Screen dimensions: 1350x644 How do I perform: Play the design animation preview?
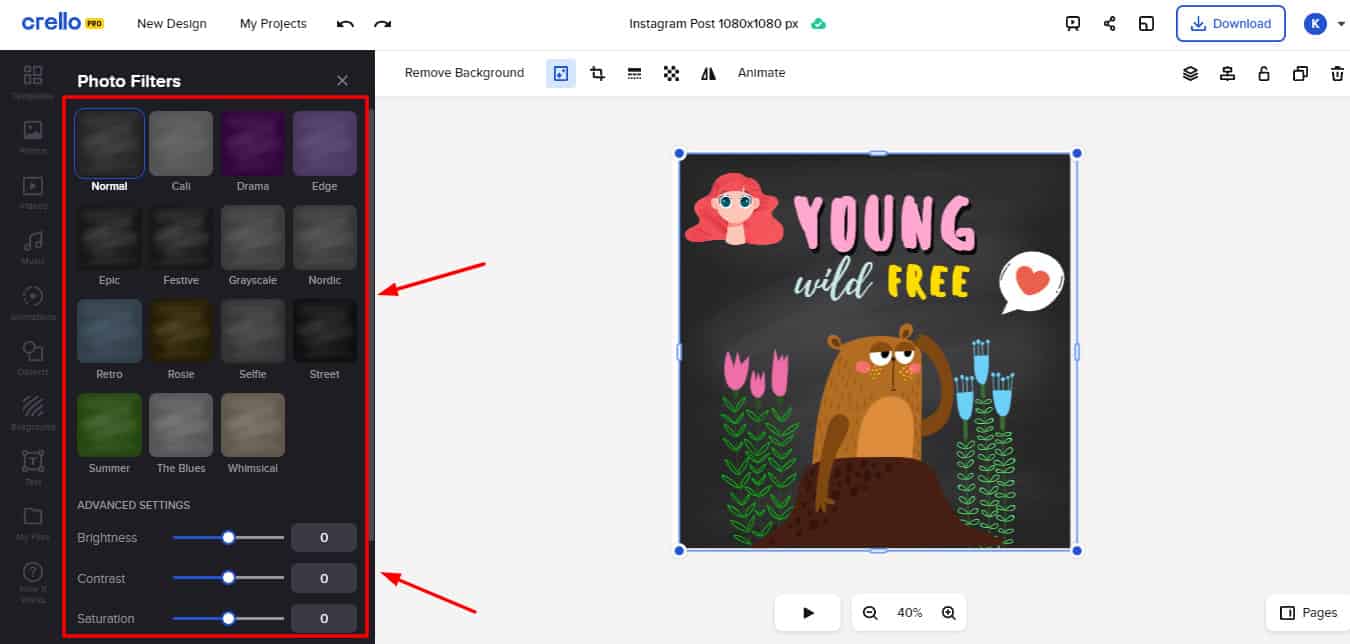click(x=809, y=613)
